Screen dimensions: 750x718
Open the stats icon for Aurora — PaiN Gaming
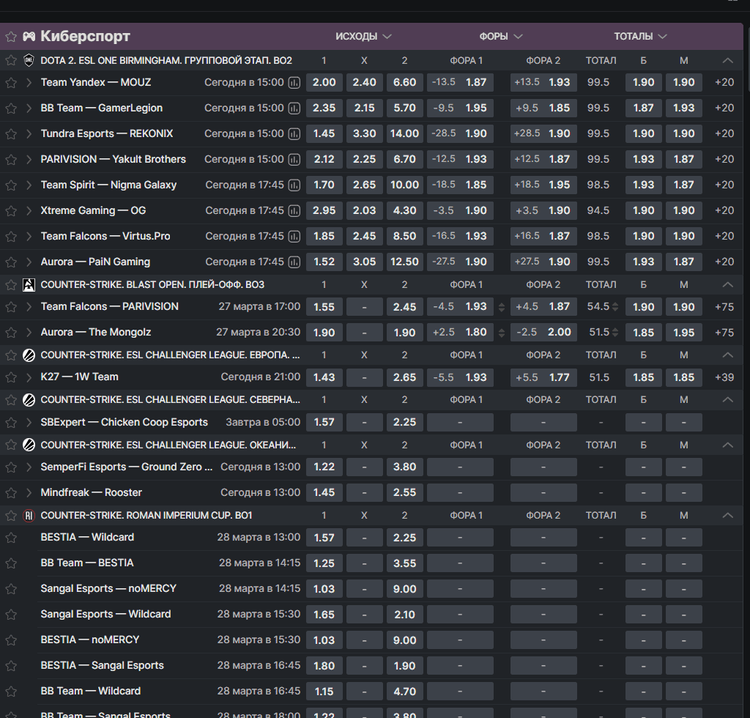click(x=294, y=262)
